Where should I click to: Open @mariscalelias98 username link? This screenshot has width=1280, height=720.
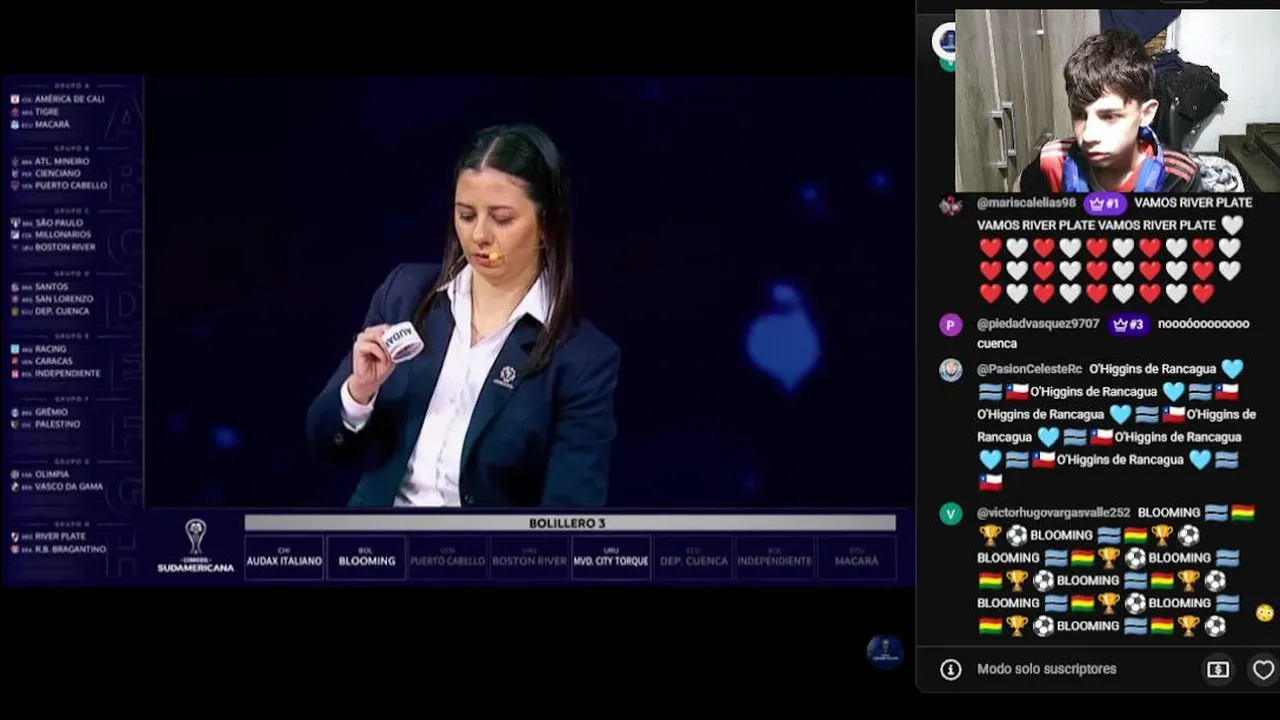click(x=1026, y=203)
